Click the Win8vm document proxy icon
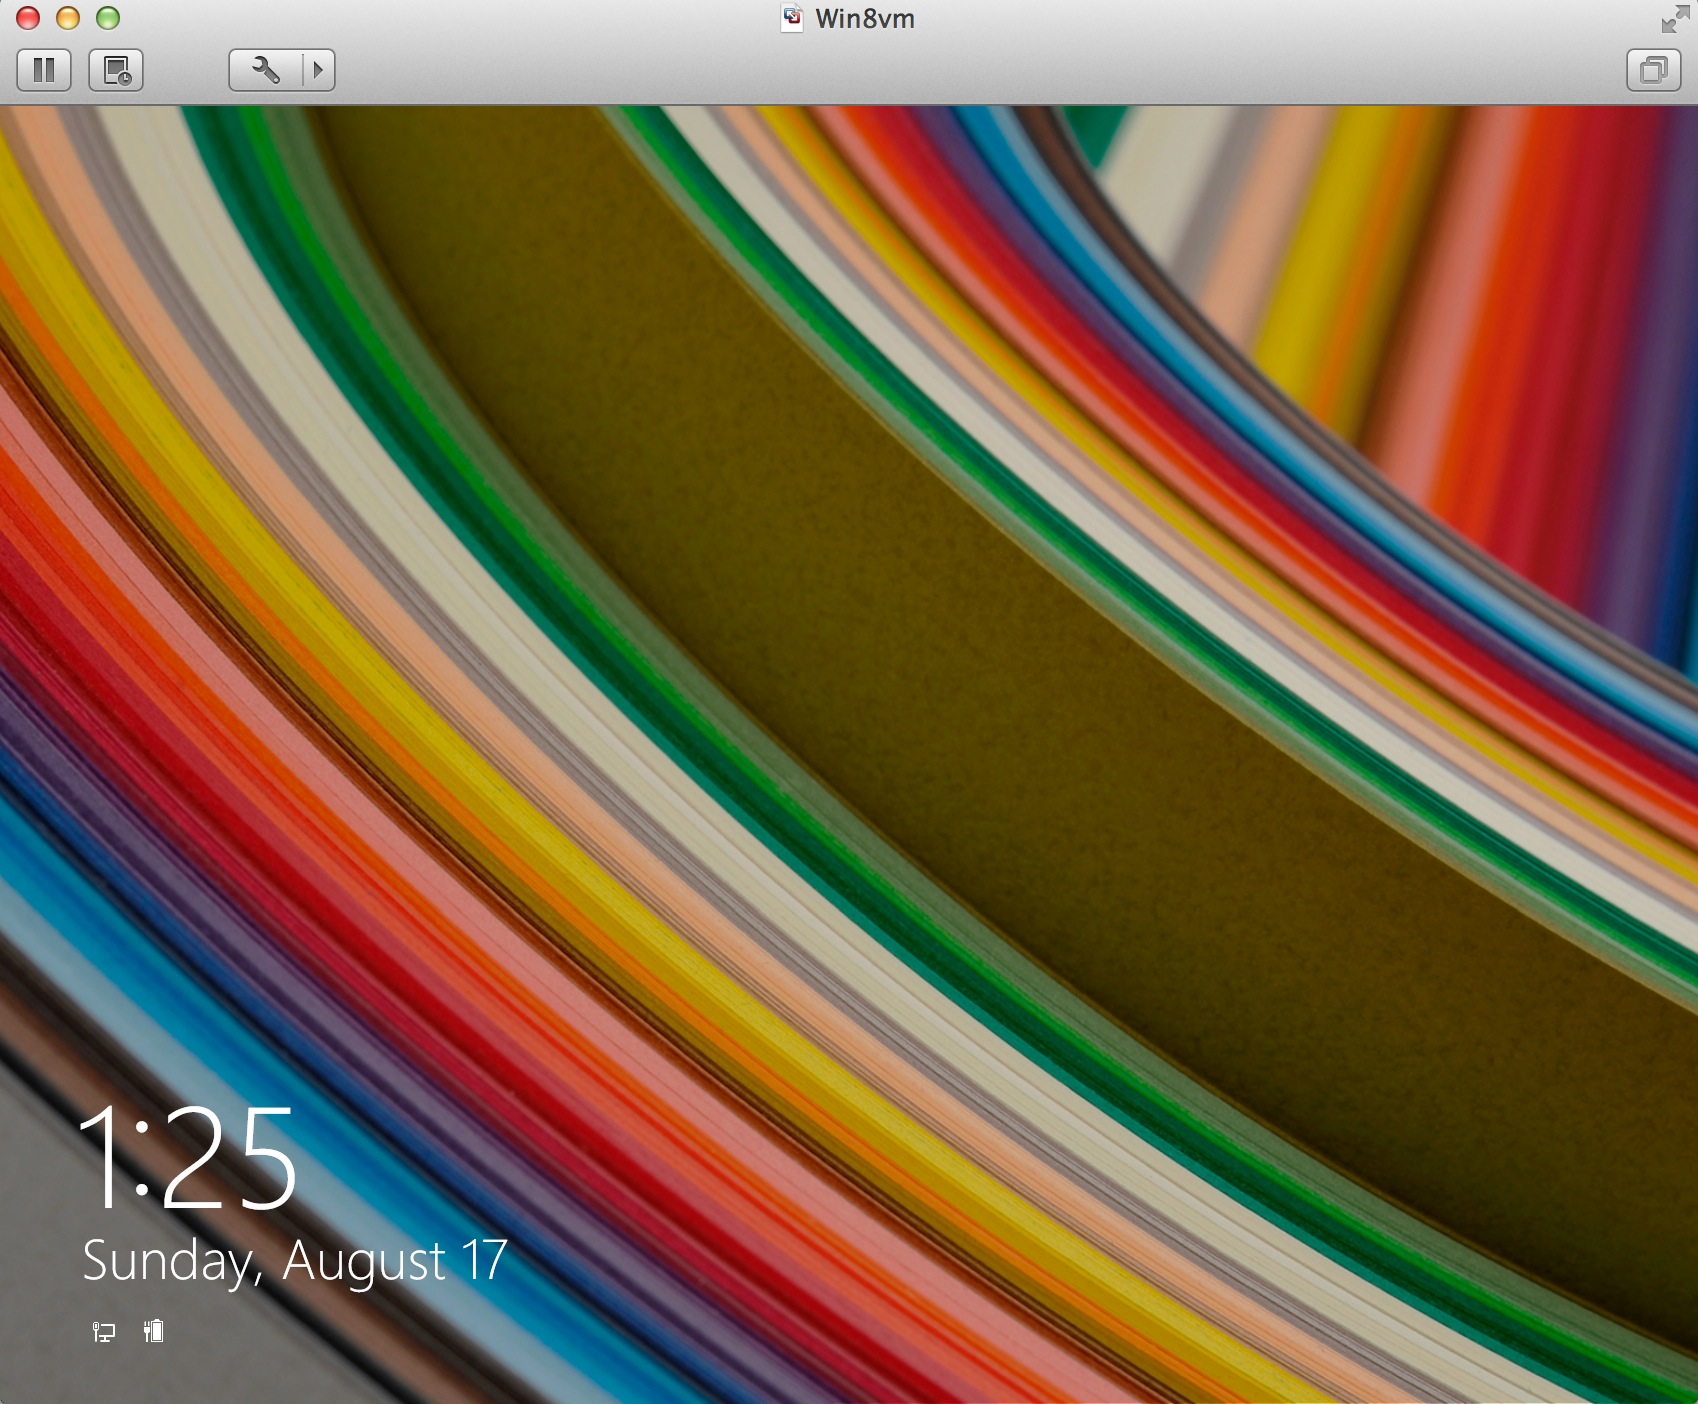The width and height of the screenshot is (1698, 1404). point(792,19)
